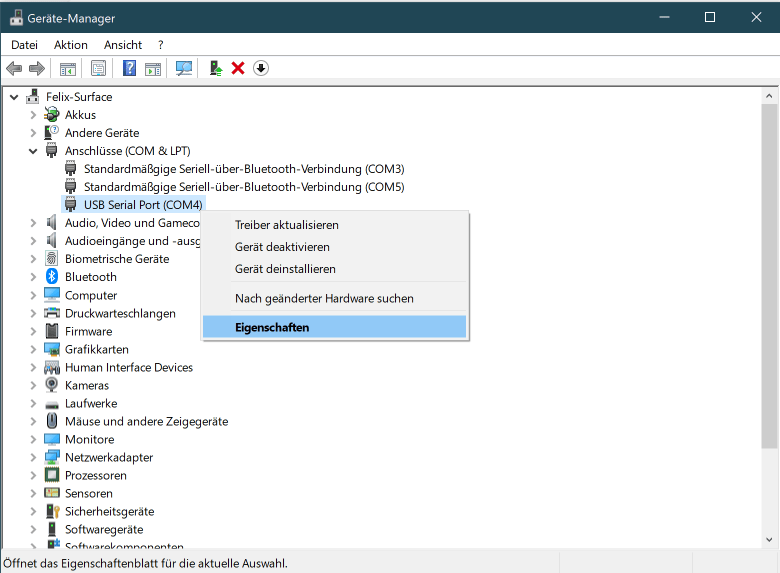This screenshot has width=780, height=573.
Task: Click Gerät deinstallieren in context menu
Action: [285, 269]
